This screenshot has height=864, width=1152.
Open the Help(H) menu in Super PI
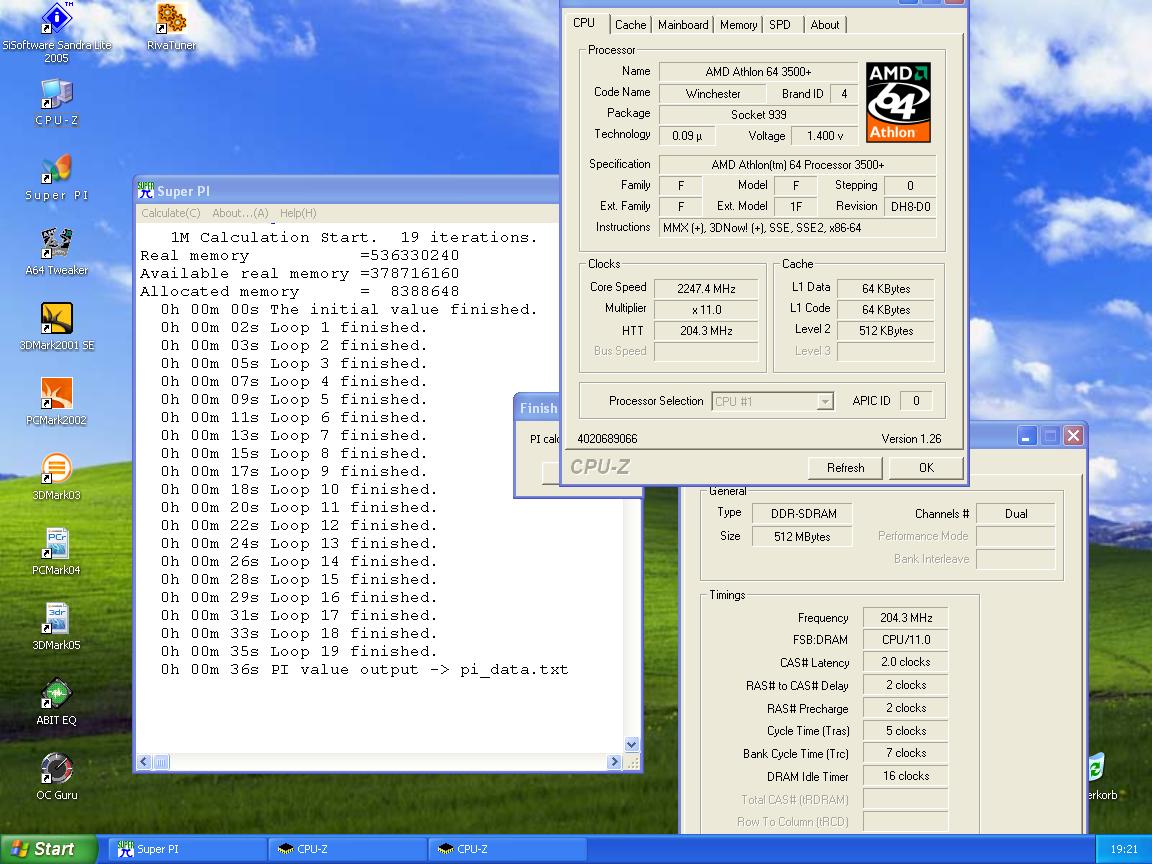[298, 213]
